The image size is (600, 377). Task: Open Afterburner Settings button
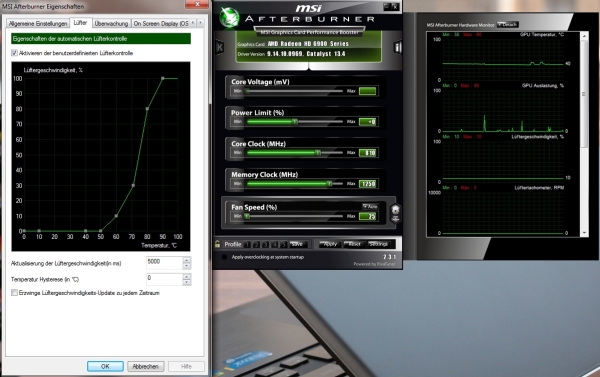[378, 244]
